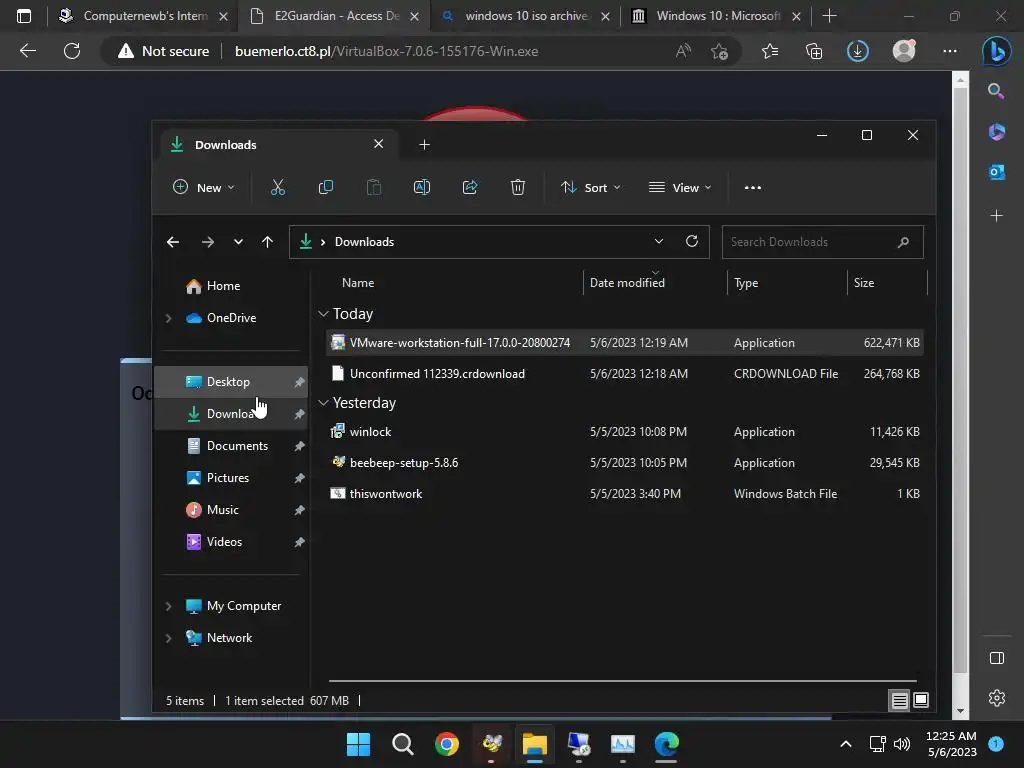Viewport: 1024px width, 768px height.
Task: Go forward in File Explorer navigation
Action: (x=208, y=242)
